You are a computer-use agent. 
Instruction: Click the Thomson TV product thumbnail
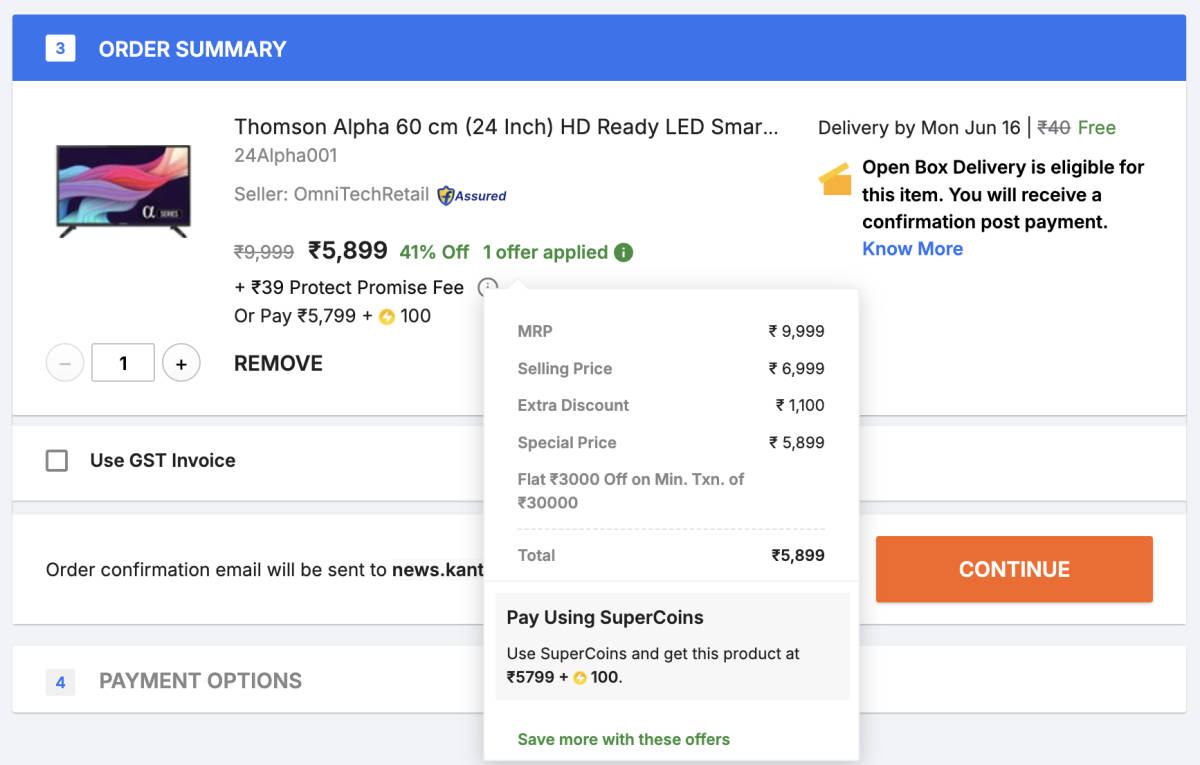point(123,191)
